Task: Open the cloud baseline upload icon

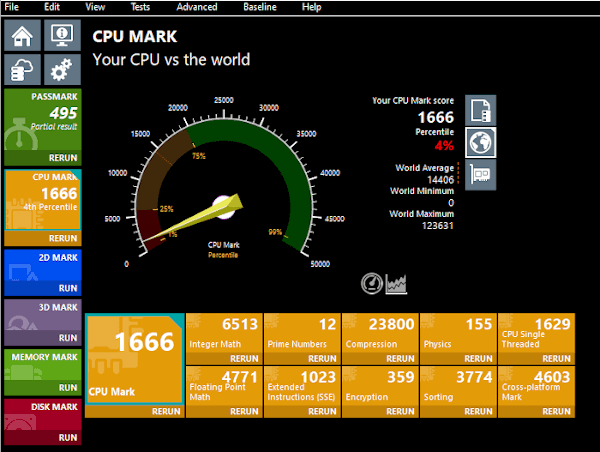Action: pyautogui.click(x=22, y=69)
